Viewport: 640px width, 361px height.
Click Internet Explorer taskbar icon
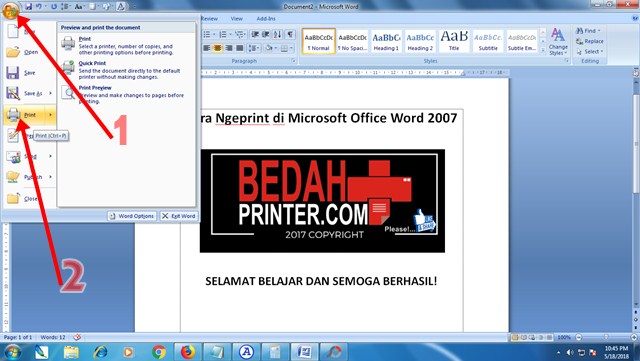(x=100, y=352)
